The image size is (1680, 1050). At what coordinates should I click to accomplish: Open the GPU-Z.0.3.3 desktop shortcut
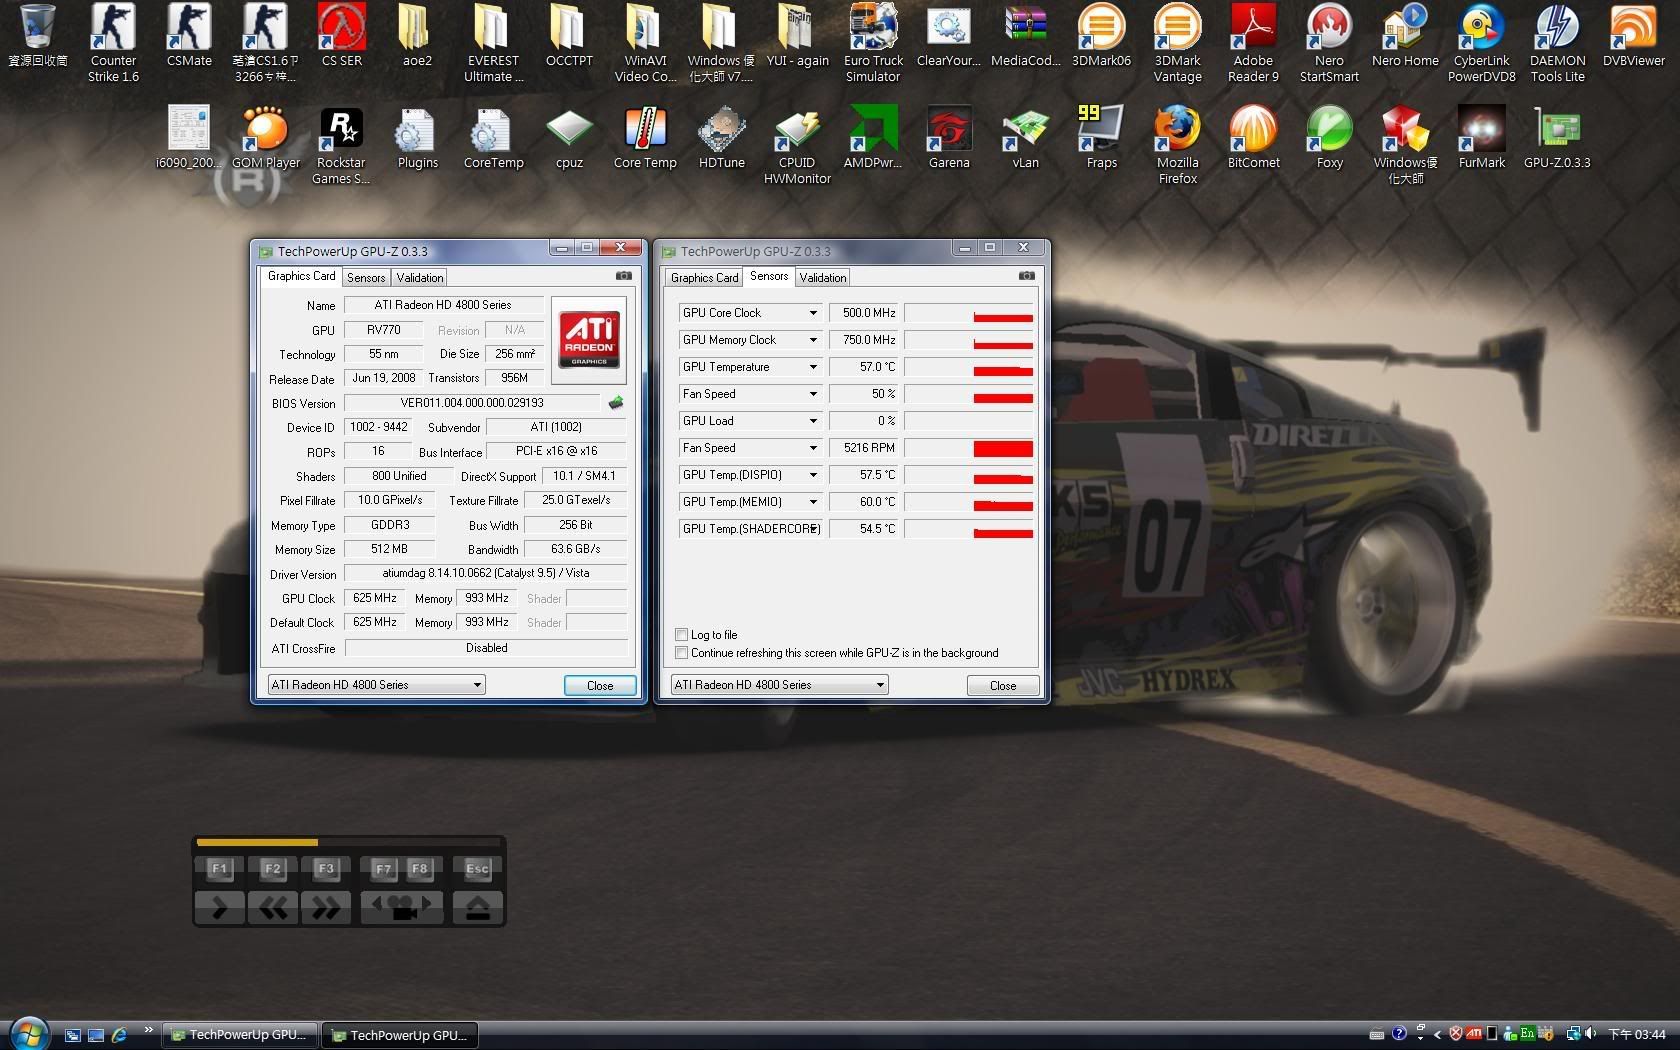1557,138
